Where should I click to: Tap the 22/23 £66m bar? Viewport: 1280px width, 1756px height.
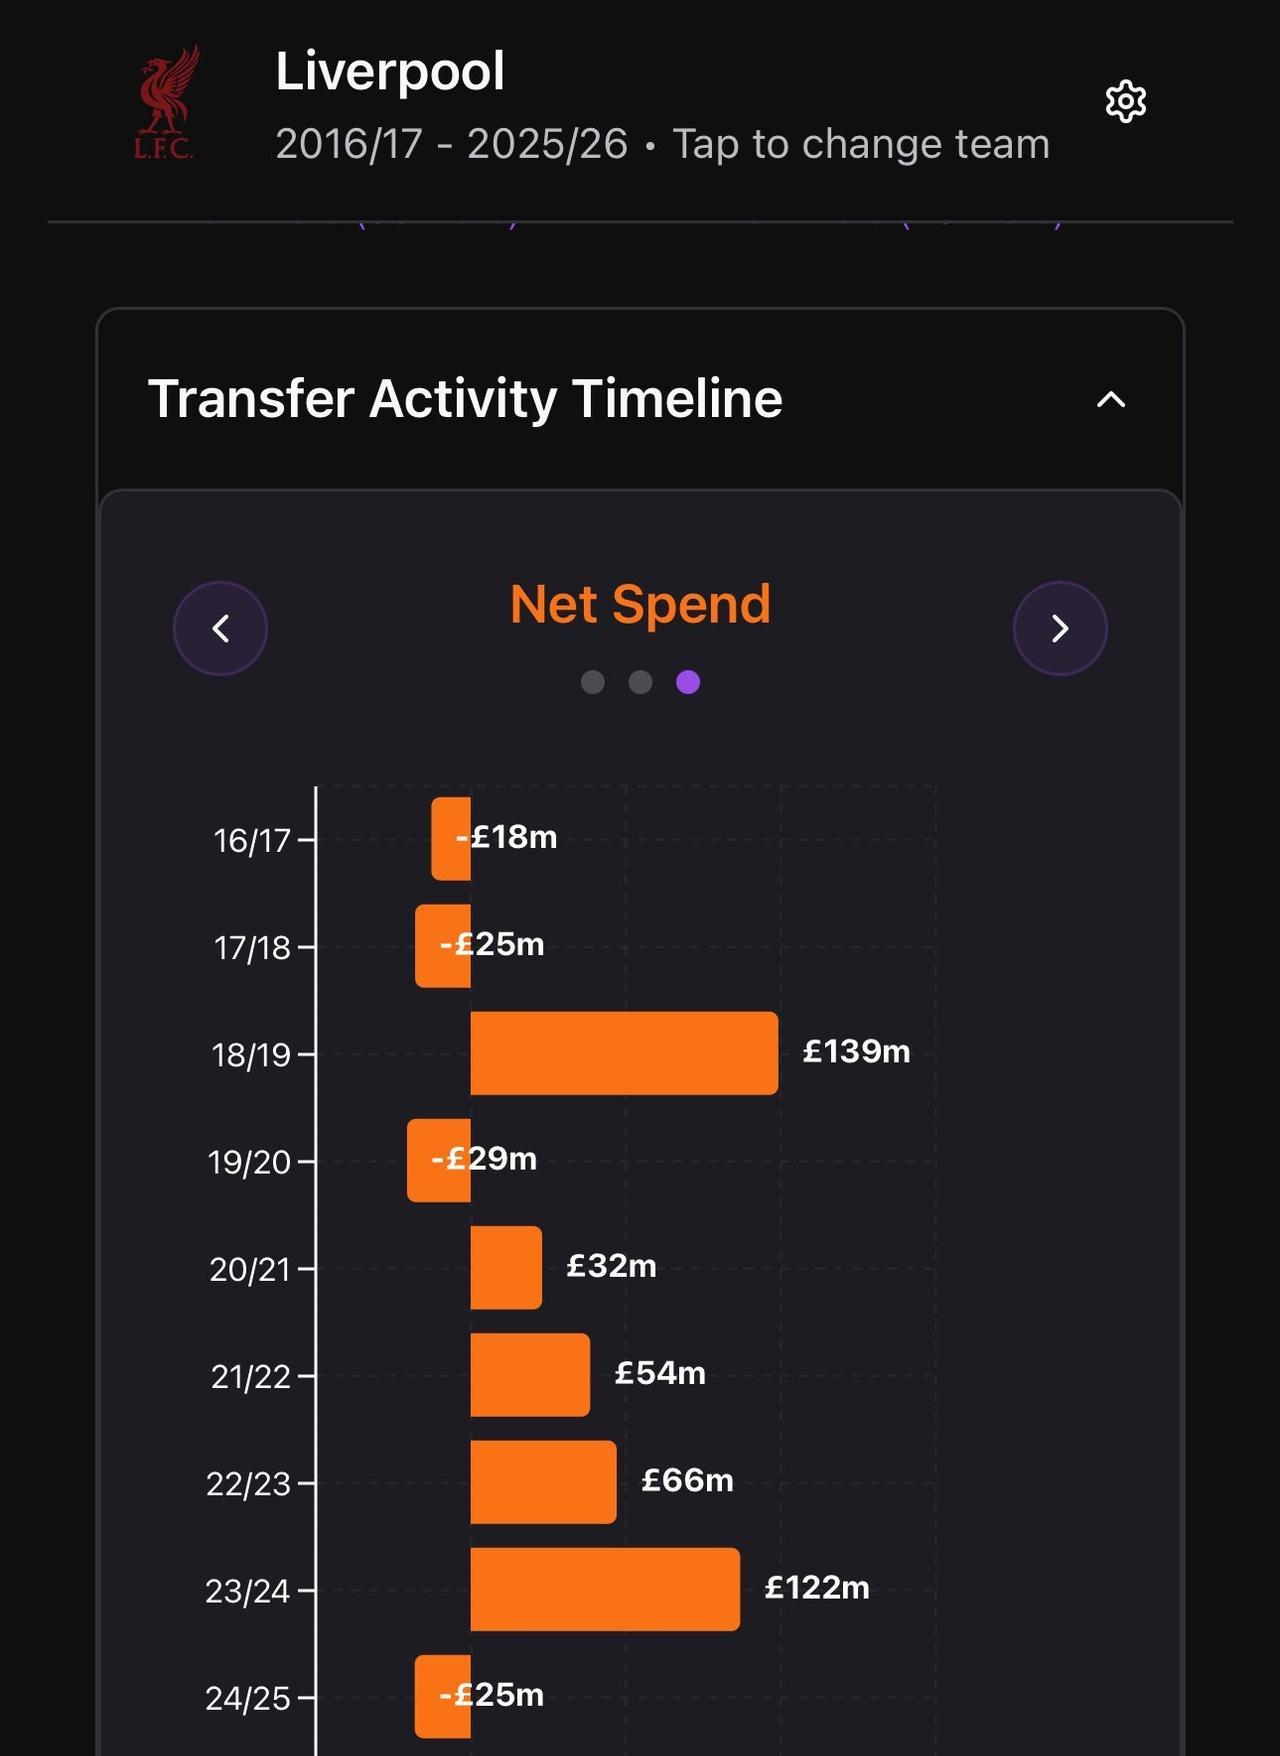click(x=543, y=1482)
